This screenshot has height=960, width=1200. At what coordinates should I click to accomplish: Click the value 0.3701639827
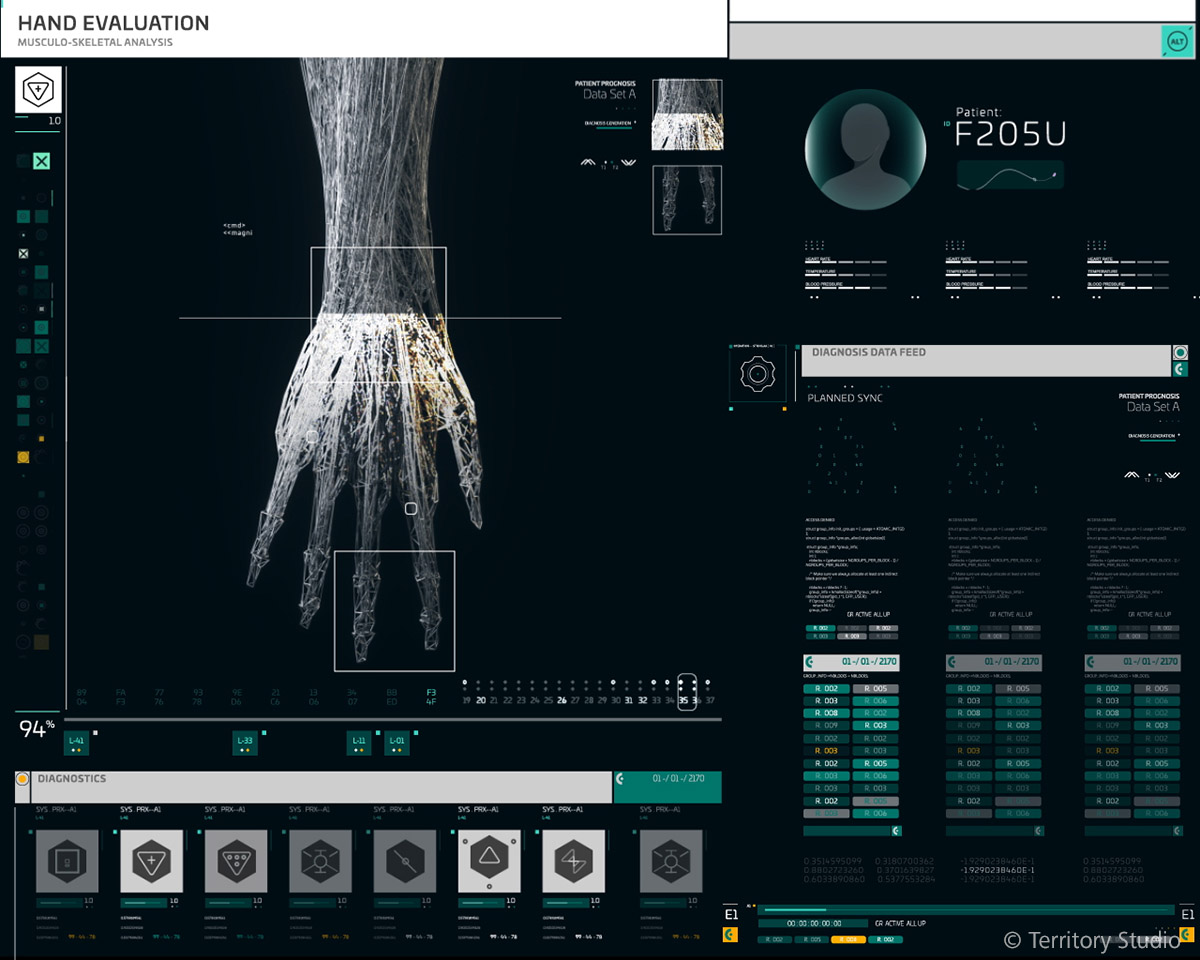(908, 870)
